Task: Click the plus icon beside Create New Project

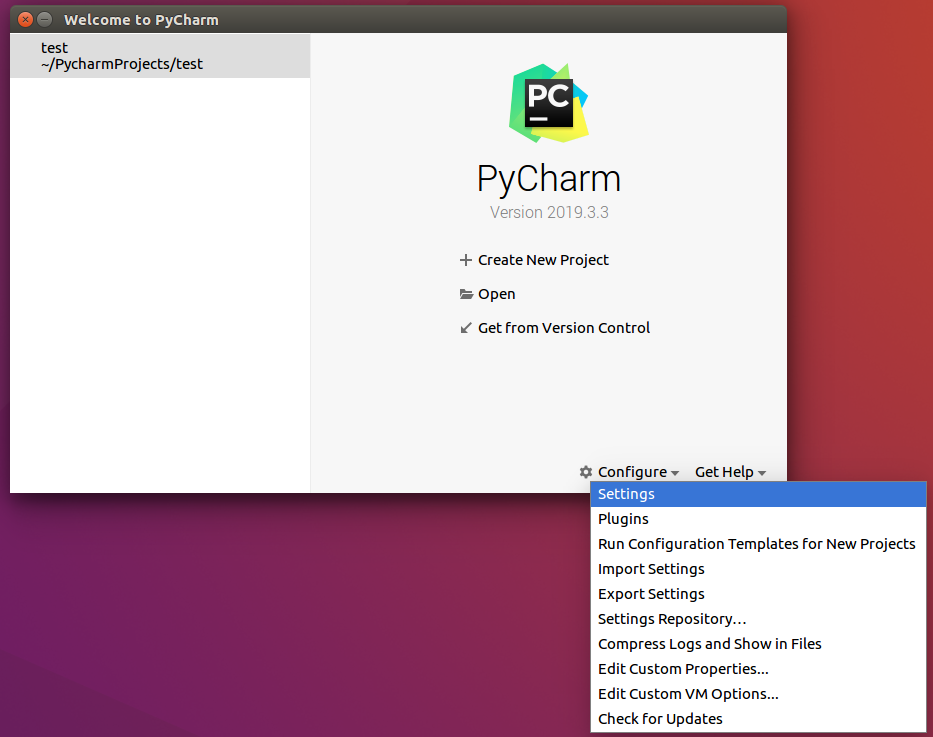Action: point(466,260)
